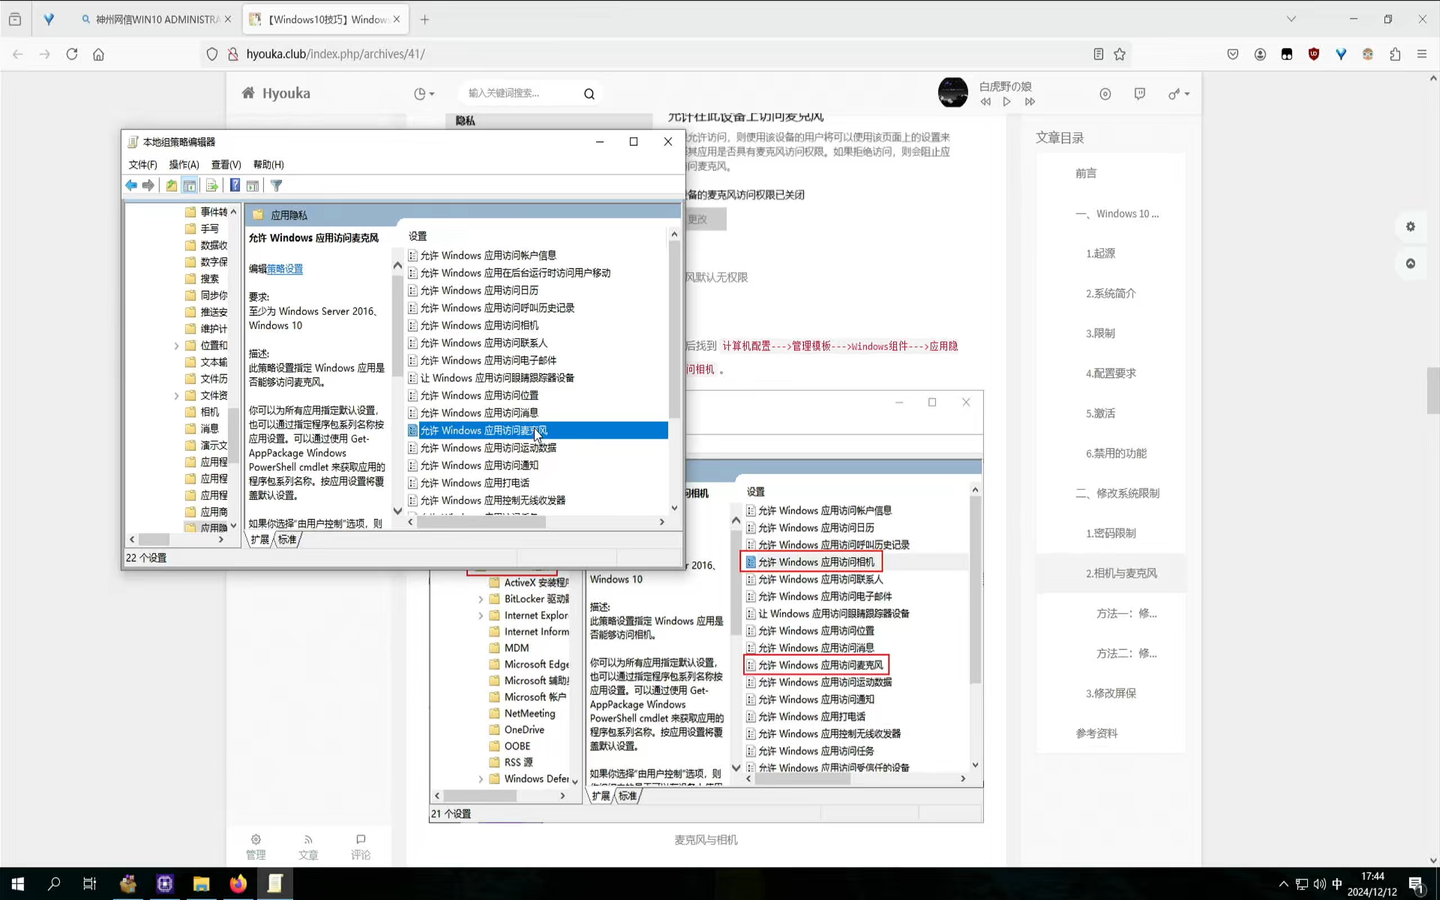The width and height of the screenshot is (1440, 900).
Task: Jump to 6.禁用的功能 in the article outline
Action: pyautogui.click(x=1117, y=453)
